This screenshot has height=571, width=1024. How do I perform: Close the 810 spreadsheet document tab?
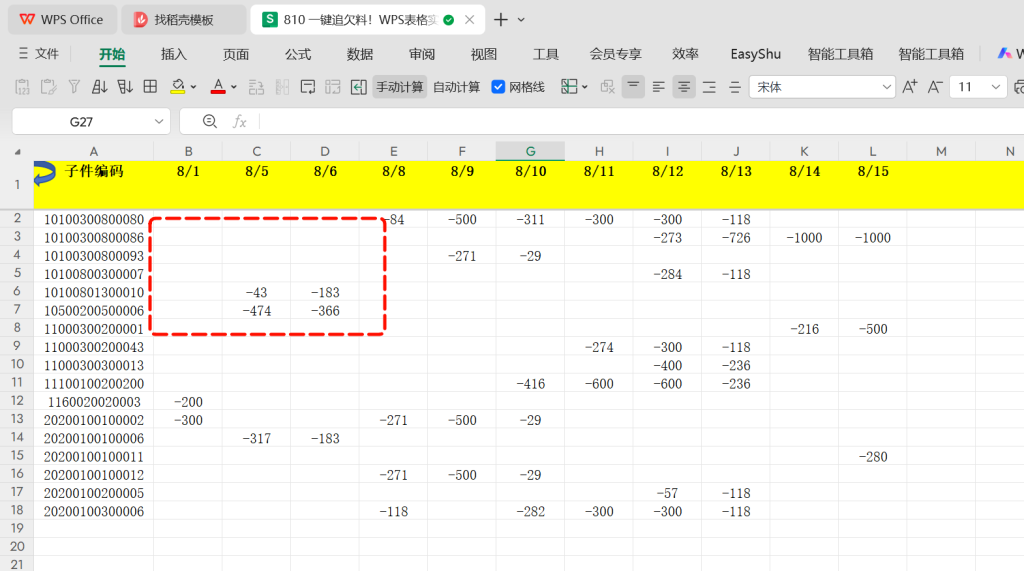pyautogui.click(x=470, y=20)
